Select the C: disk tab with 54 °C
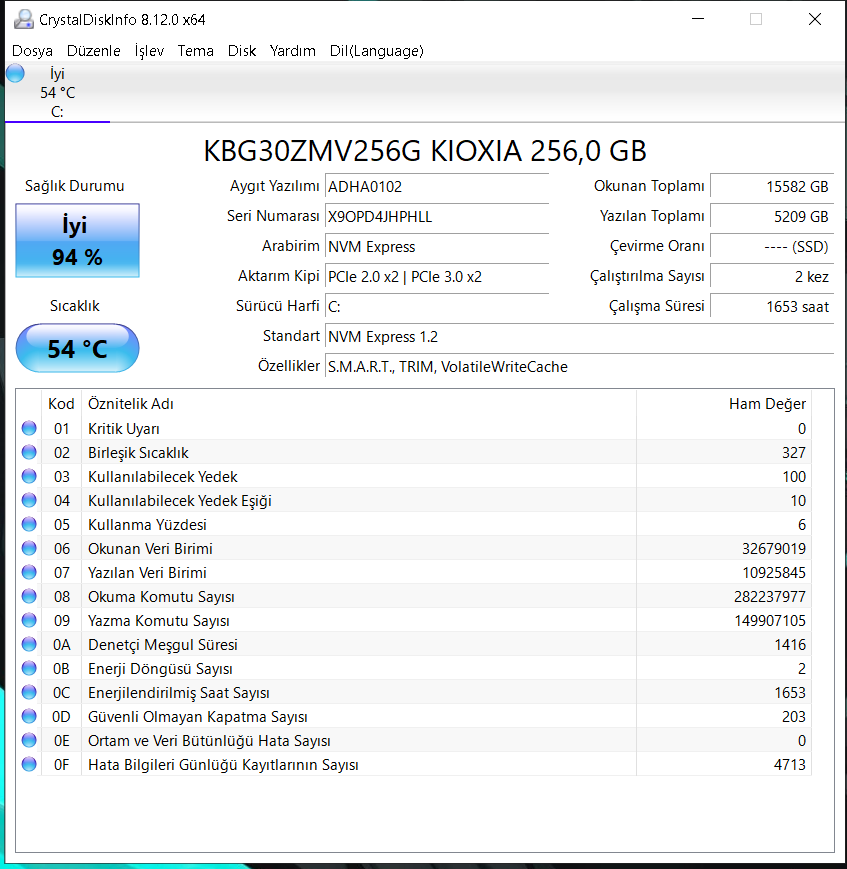Viewport: 847px width, 869px height. coord(57,93)
